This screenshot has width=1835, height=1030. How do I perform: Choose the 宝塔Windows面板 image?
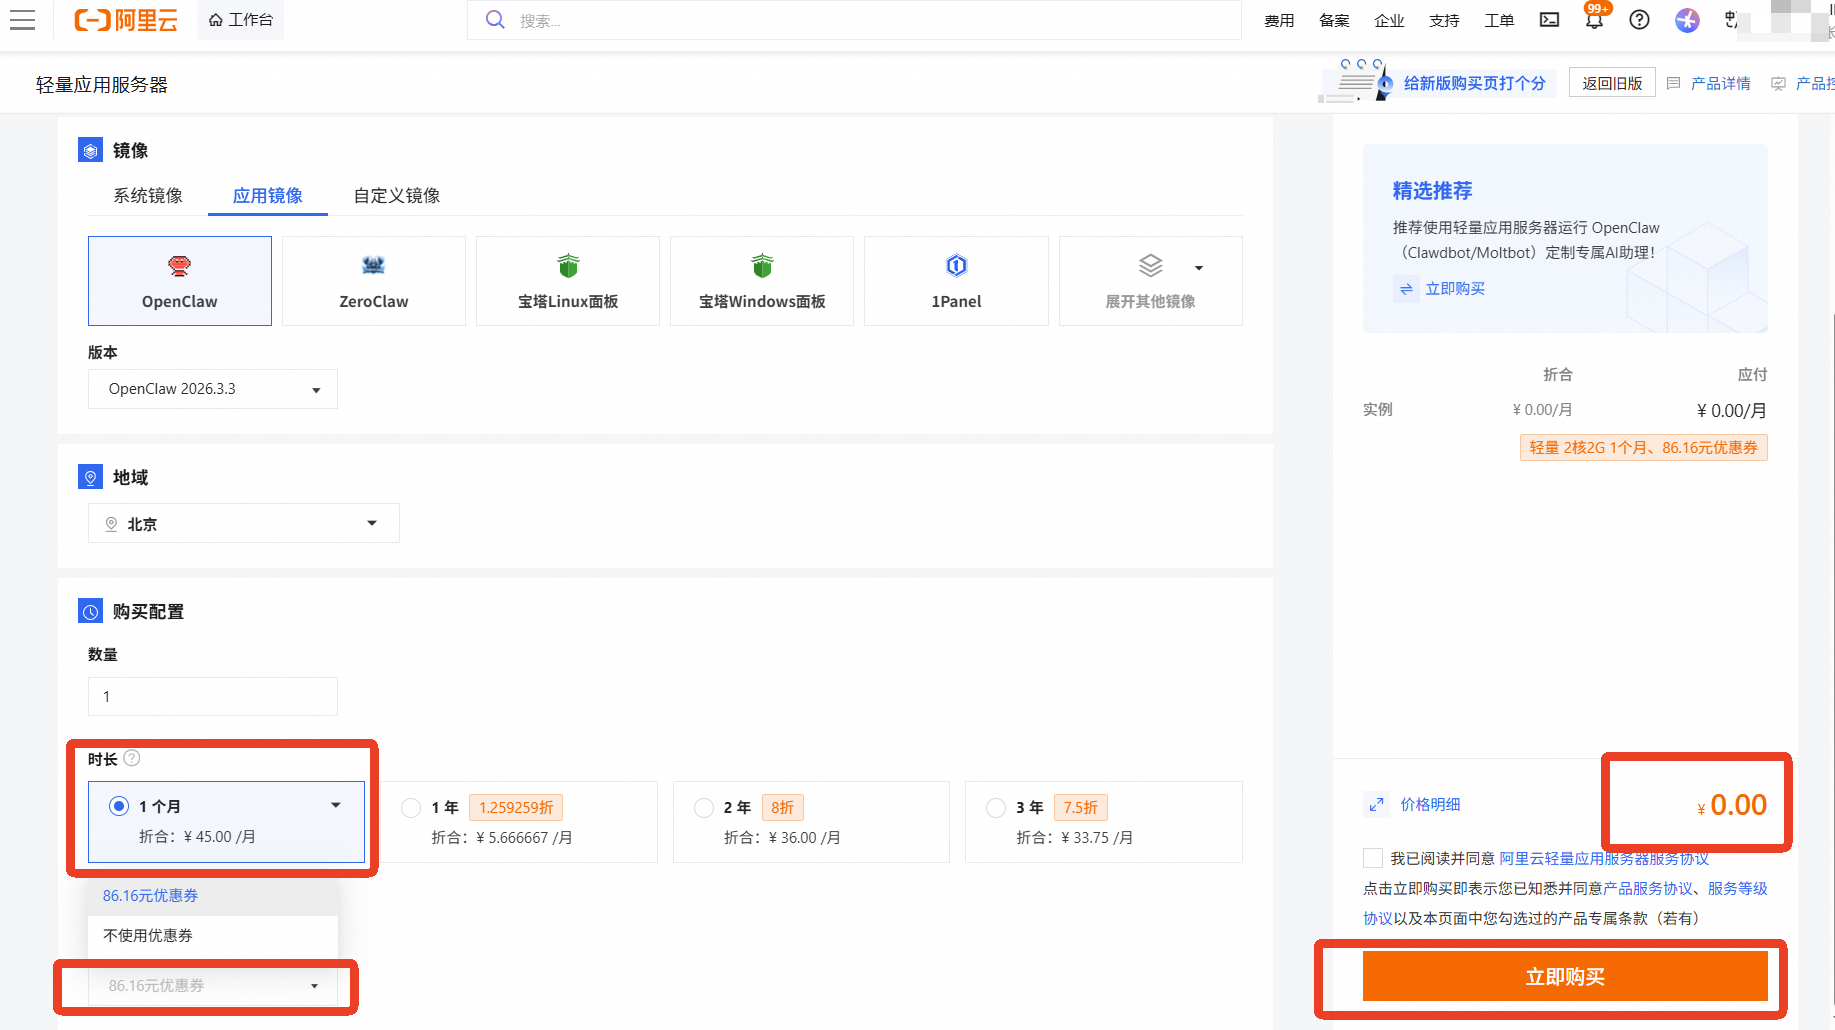coord(762,281)
